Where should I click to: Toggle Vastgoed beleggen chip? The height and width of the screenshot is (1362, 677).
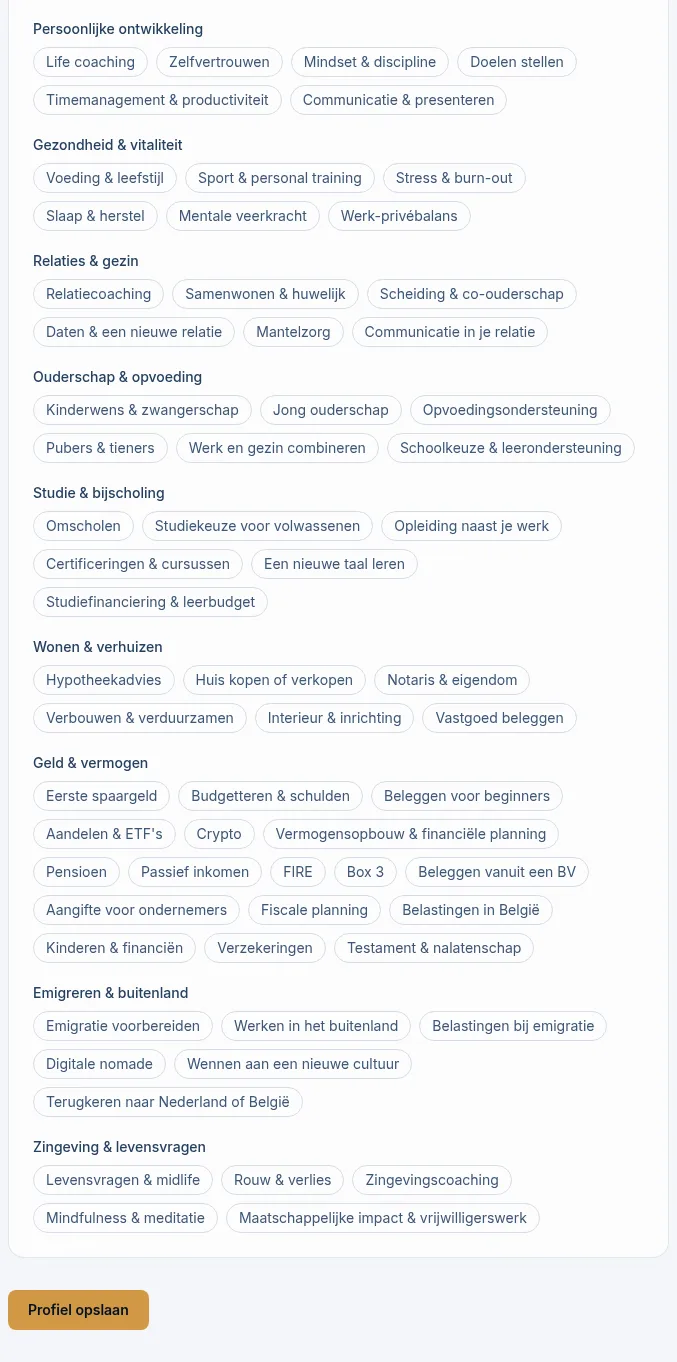(499, 718)
